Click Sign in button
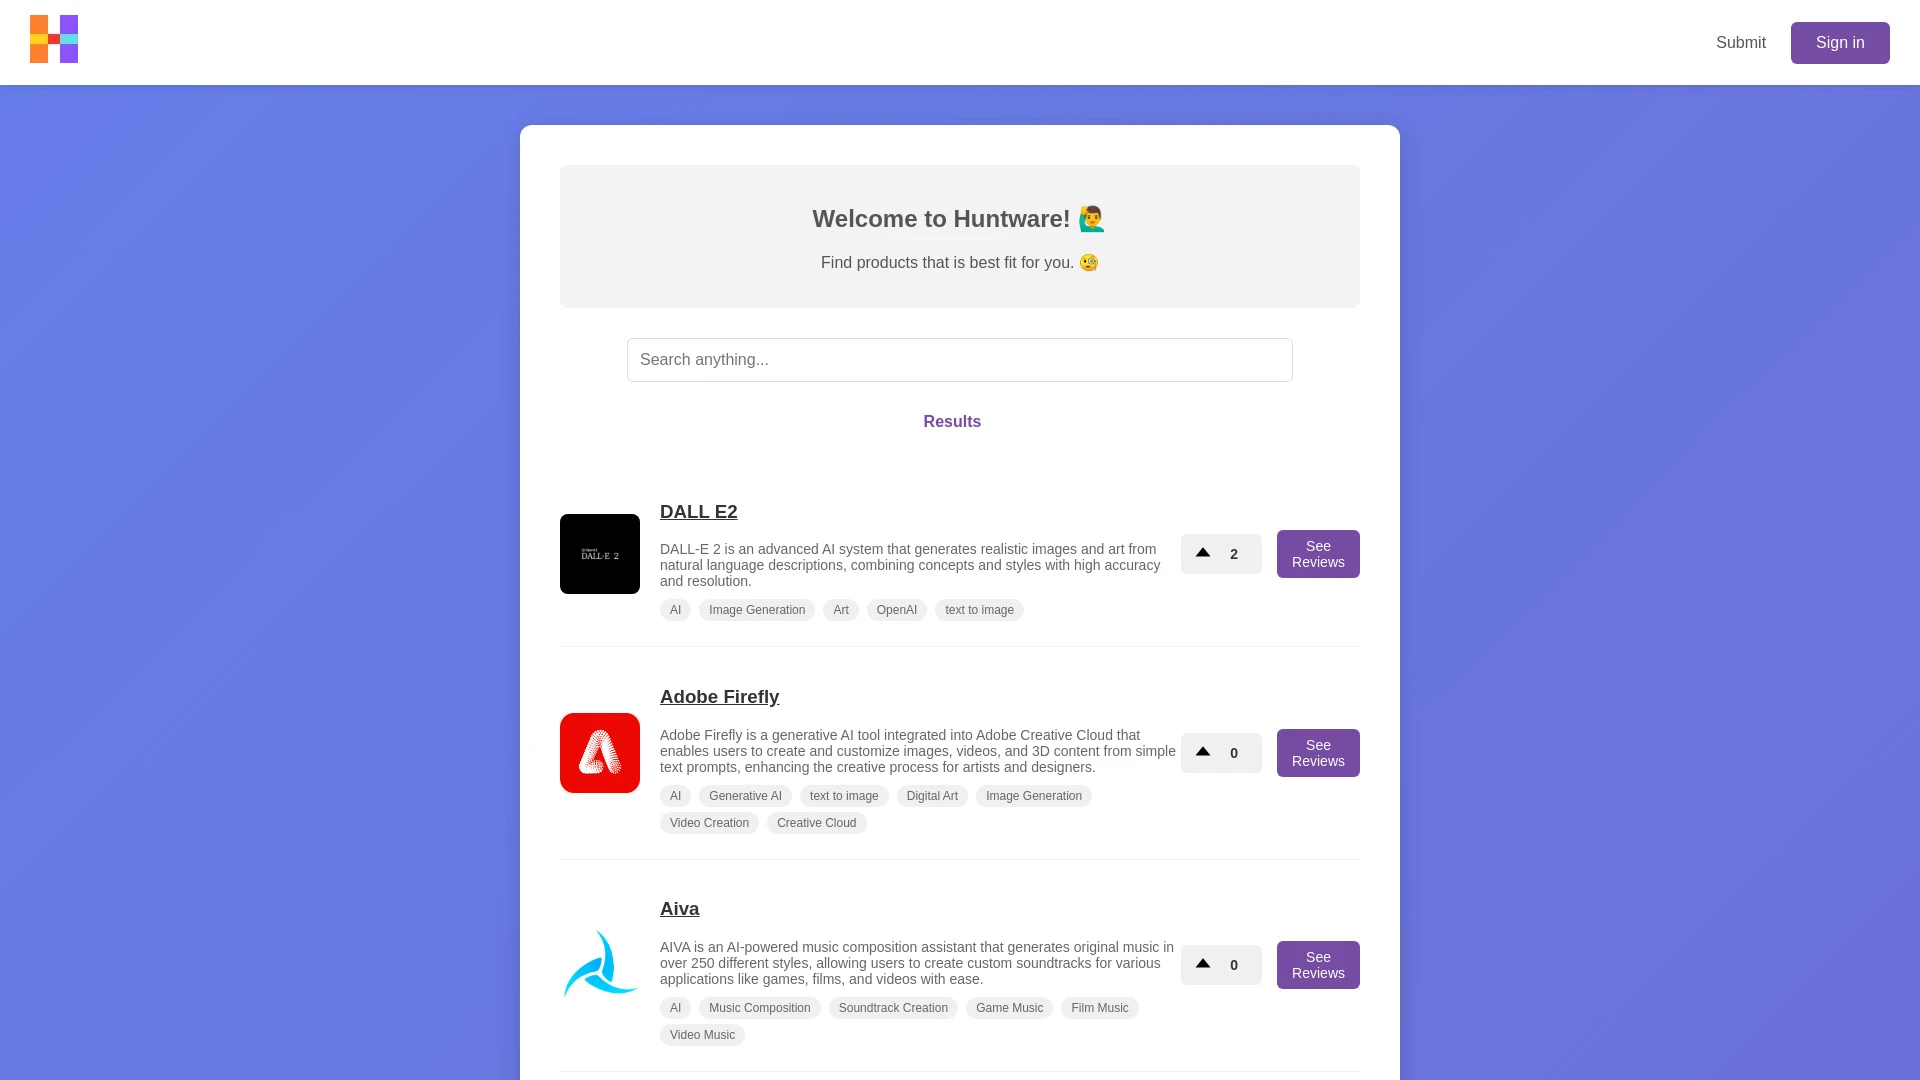 (x=1840, y=42)
